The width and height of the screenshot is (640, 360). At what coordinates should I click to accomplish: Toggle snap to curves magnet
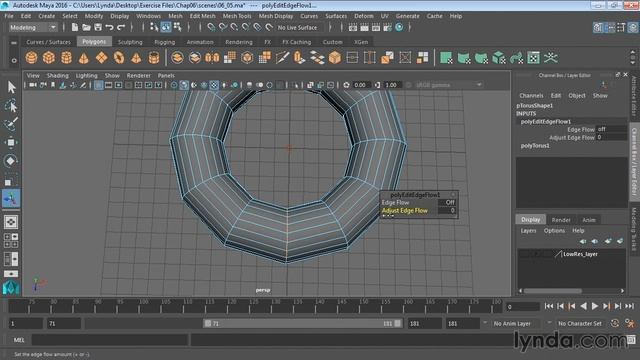[223, 27]
